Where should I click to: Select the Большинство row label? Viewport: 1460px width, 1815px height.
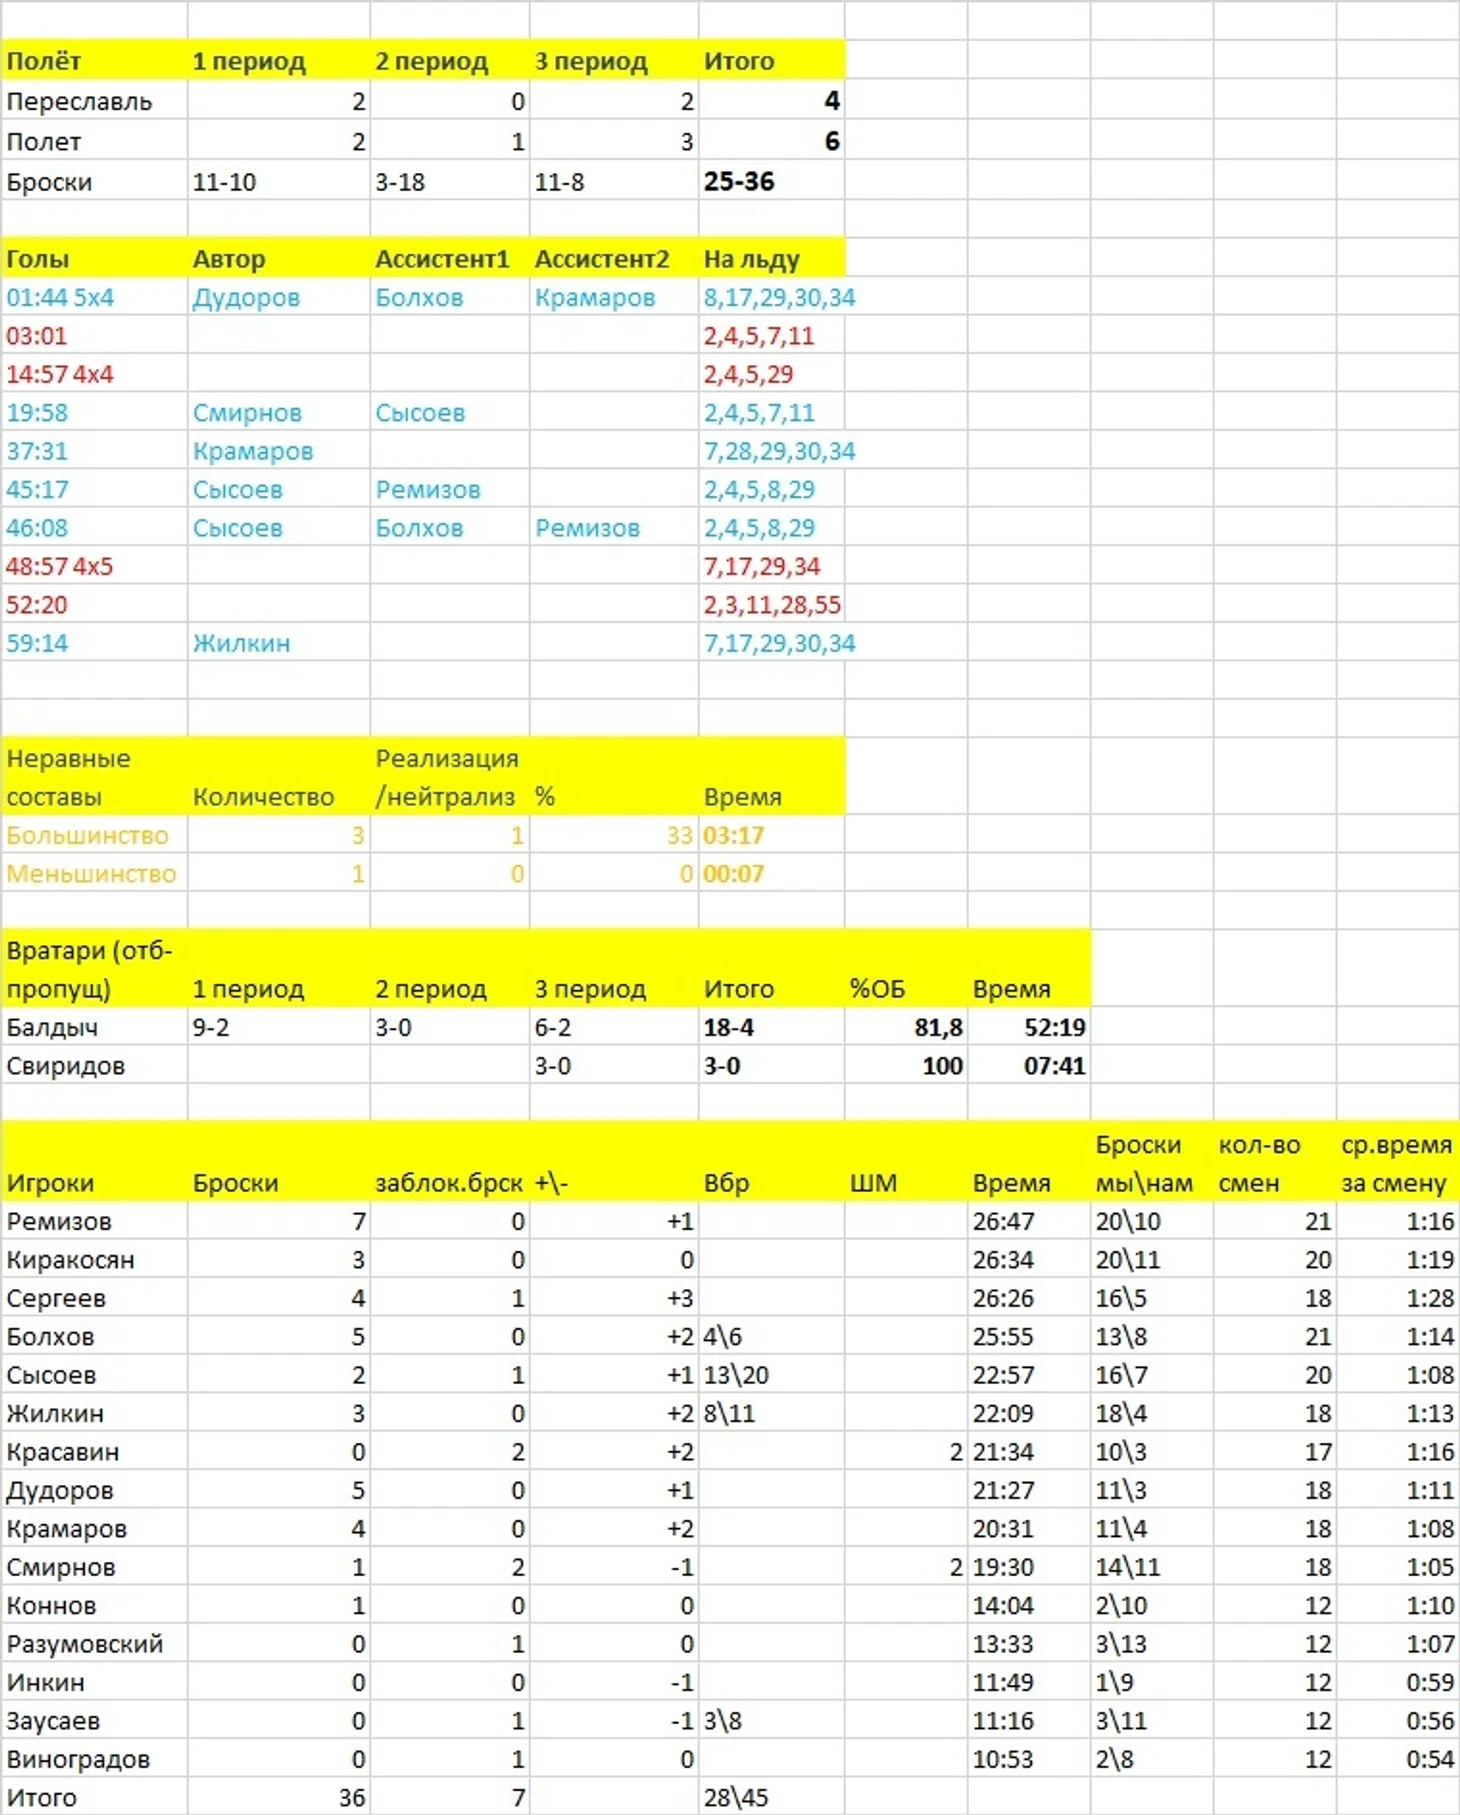(x=94, y=835)
